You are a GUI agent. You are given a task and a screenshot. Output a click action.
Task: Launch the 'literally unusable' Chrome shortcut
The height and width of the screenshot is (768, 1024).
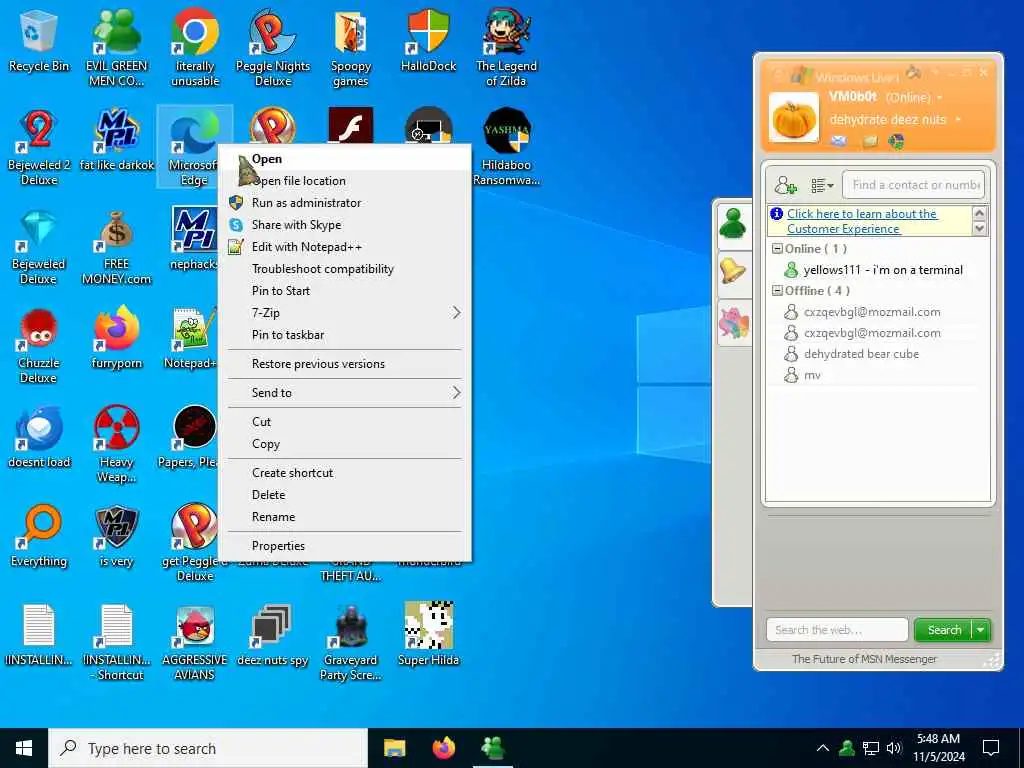(195, 48)
